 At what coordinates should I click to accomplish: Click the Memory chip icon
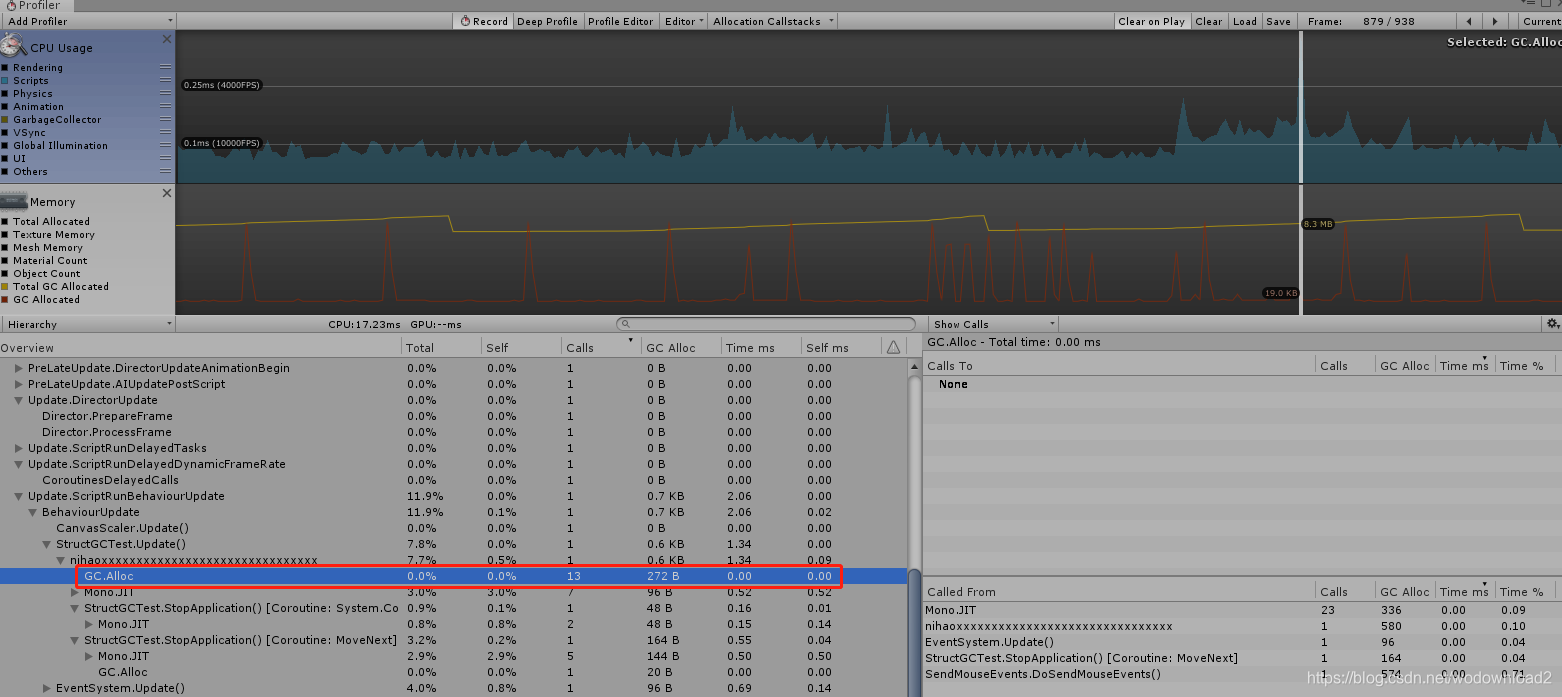pos(14,200)
